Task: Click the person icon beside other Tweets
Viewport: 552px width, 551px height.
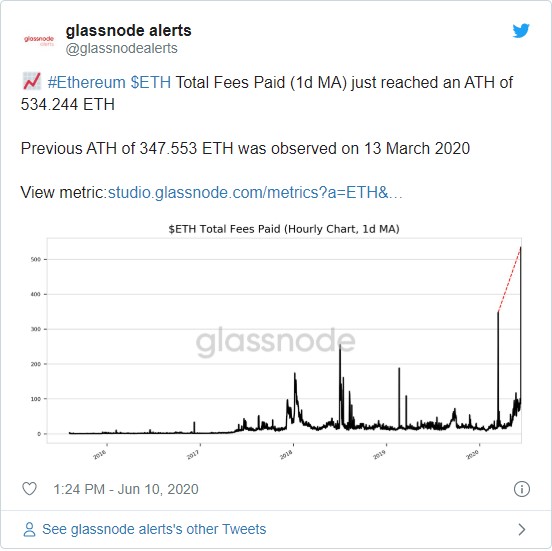Action: (x=29, y=530)
